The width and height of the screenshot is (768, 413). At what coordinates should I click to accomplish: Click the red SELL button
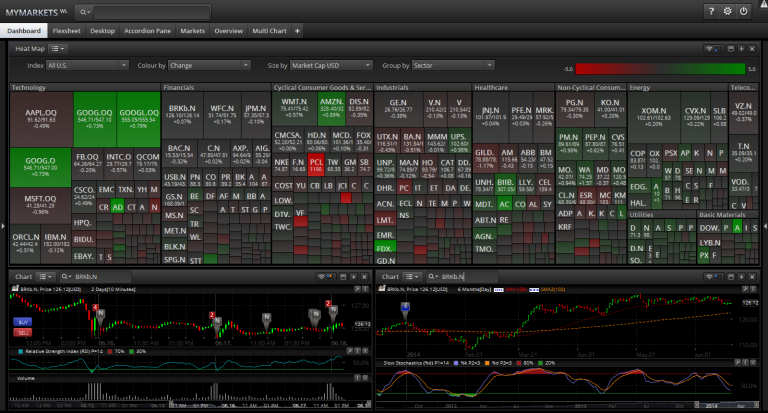(x=23, y=333)
